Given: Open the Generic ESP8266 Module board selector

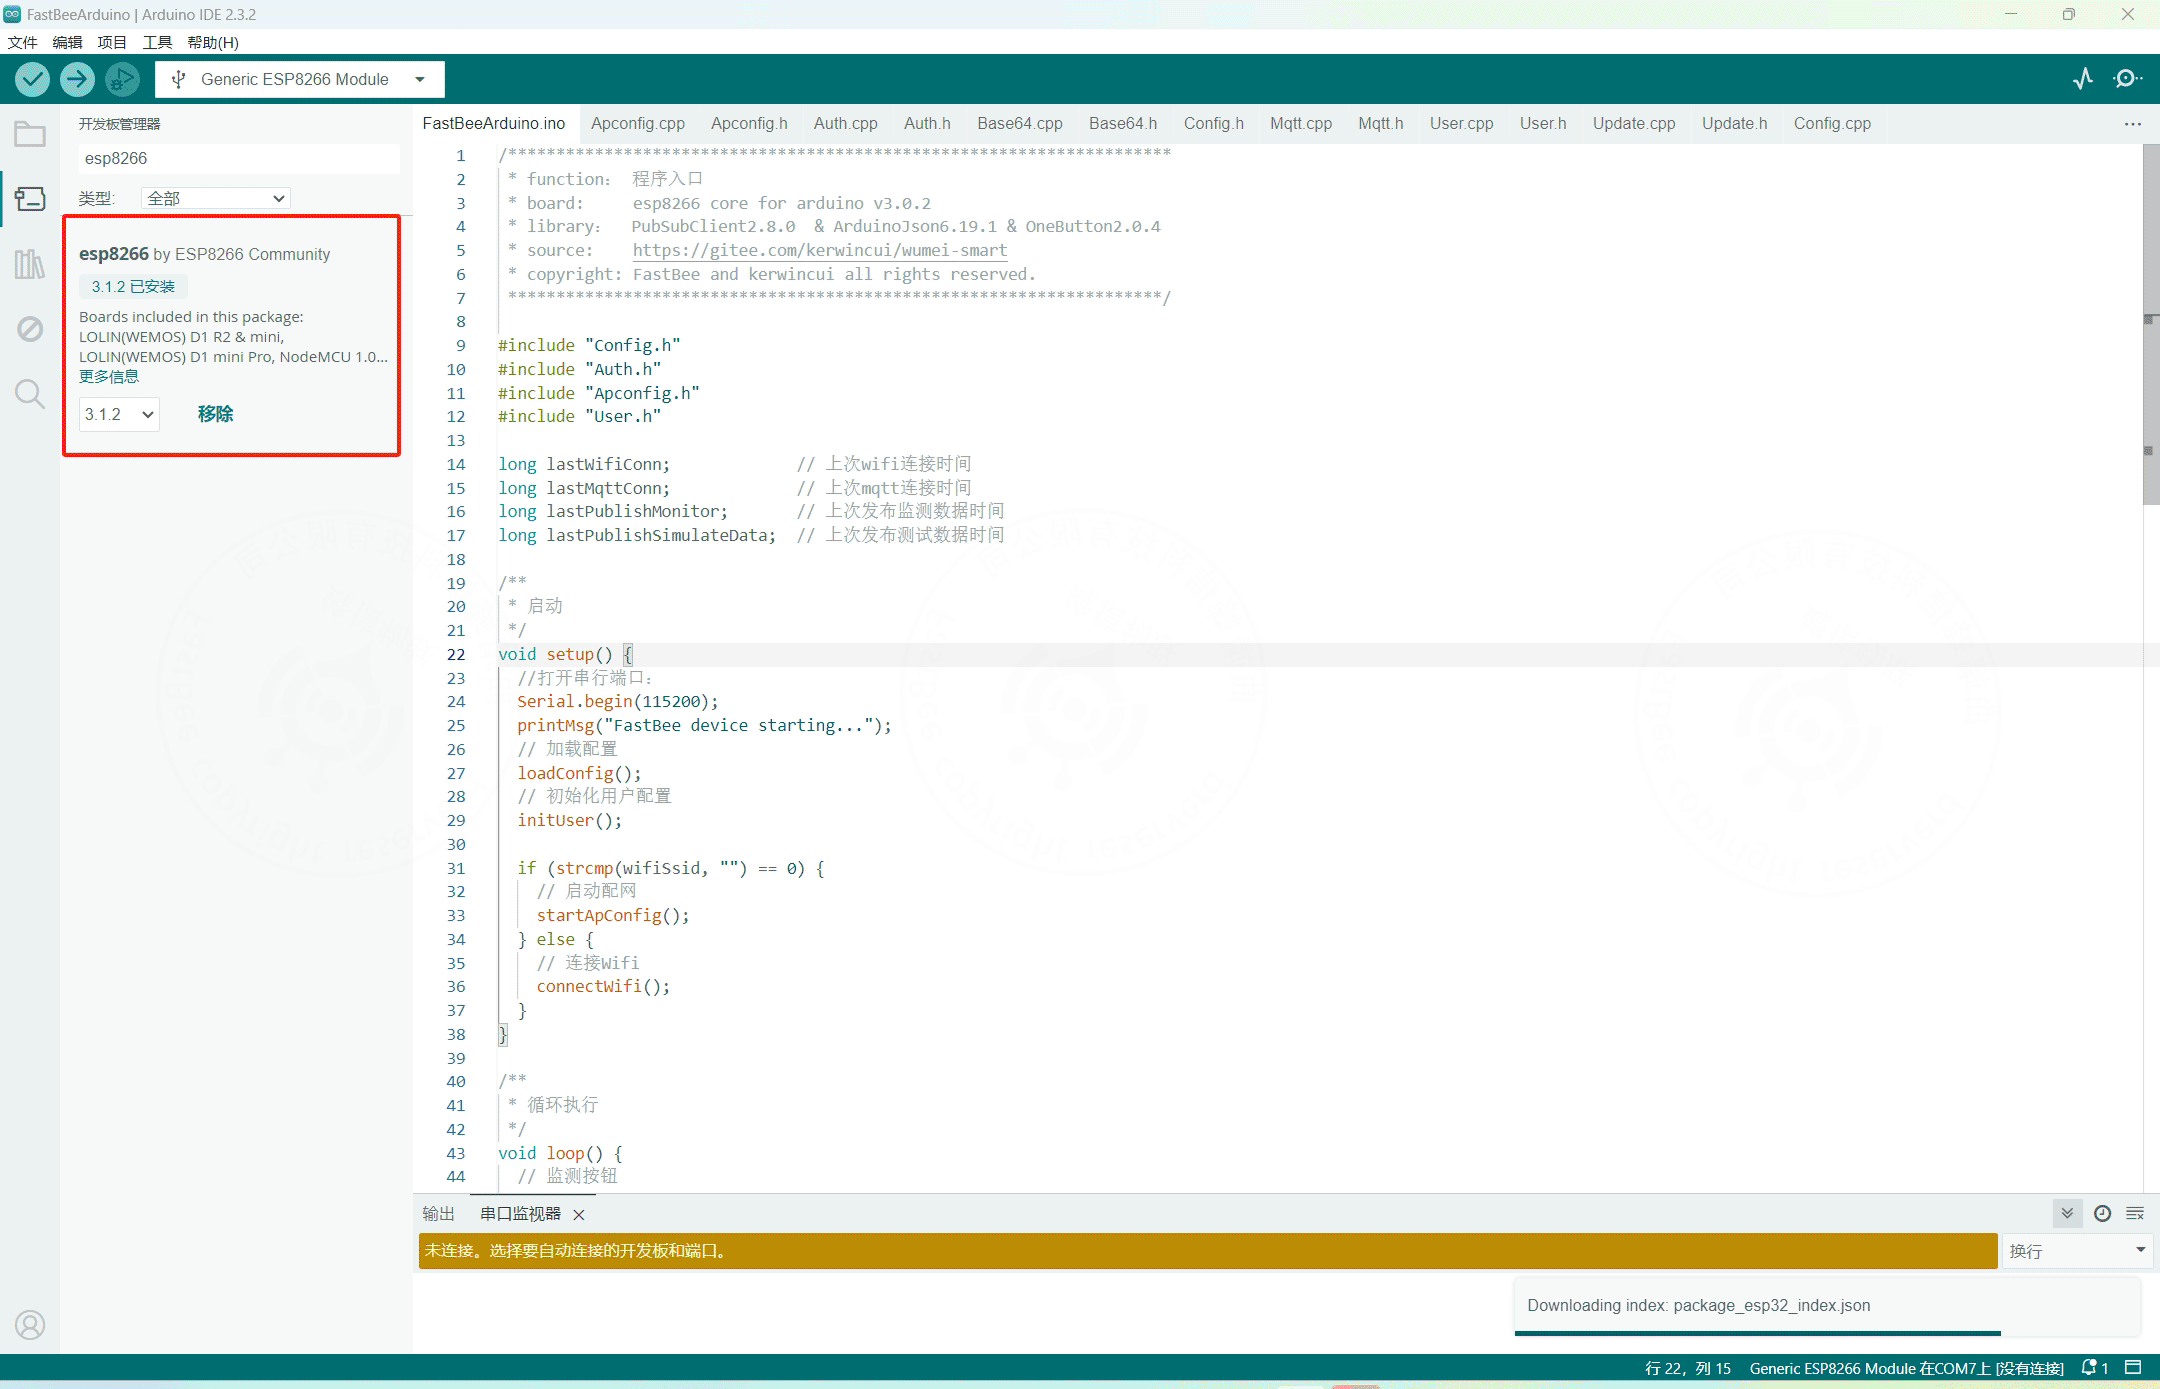Looking at the screenshot, I should 300,79.
